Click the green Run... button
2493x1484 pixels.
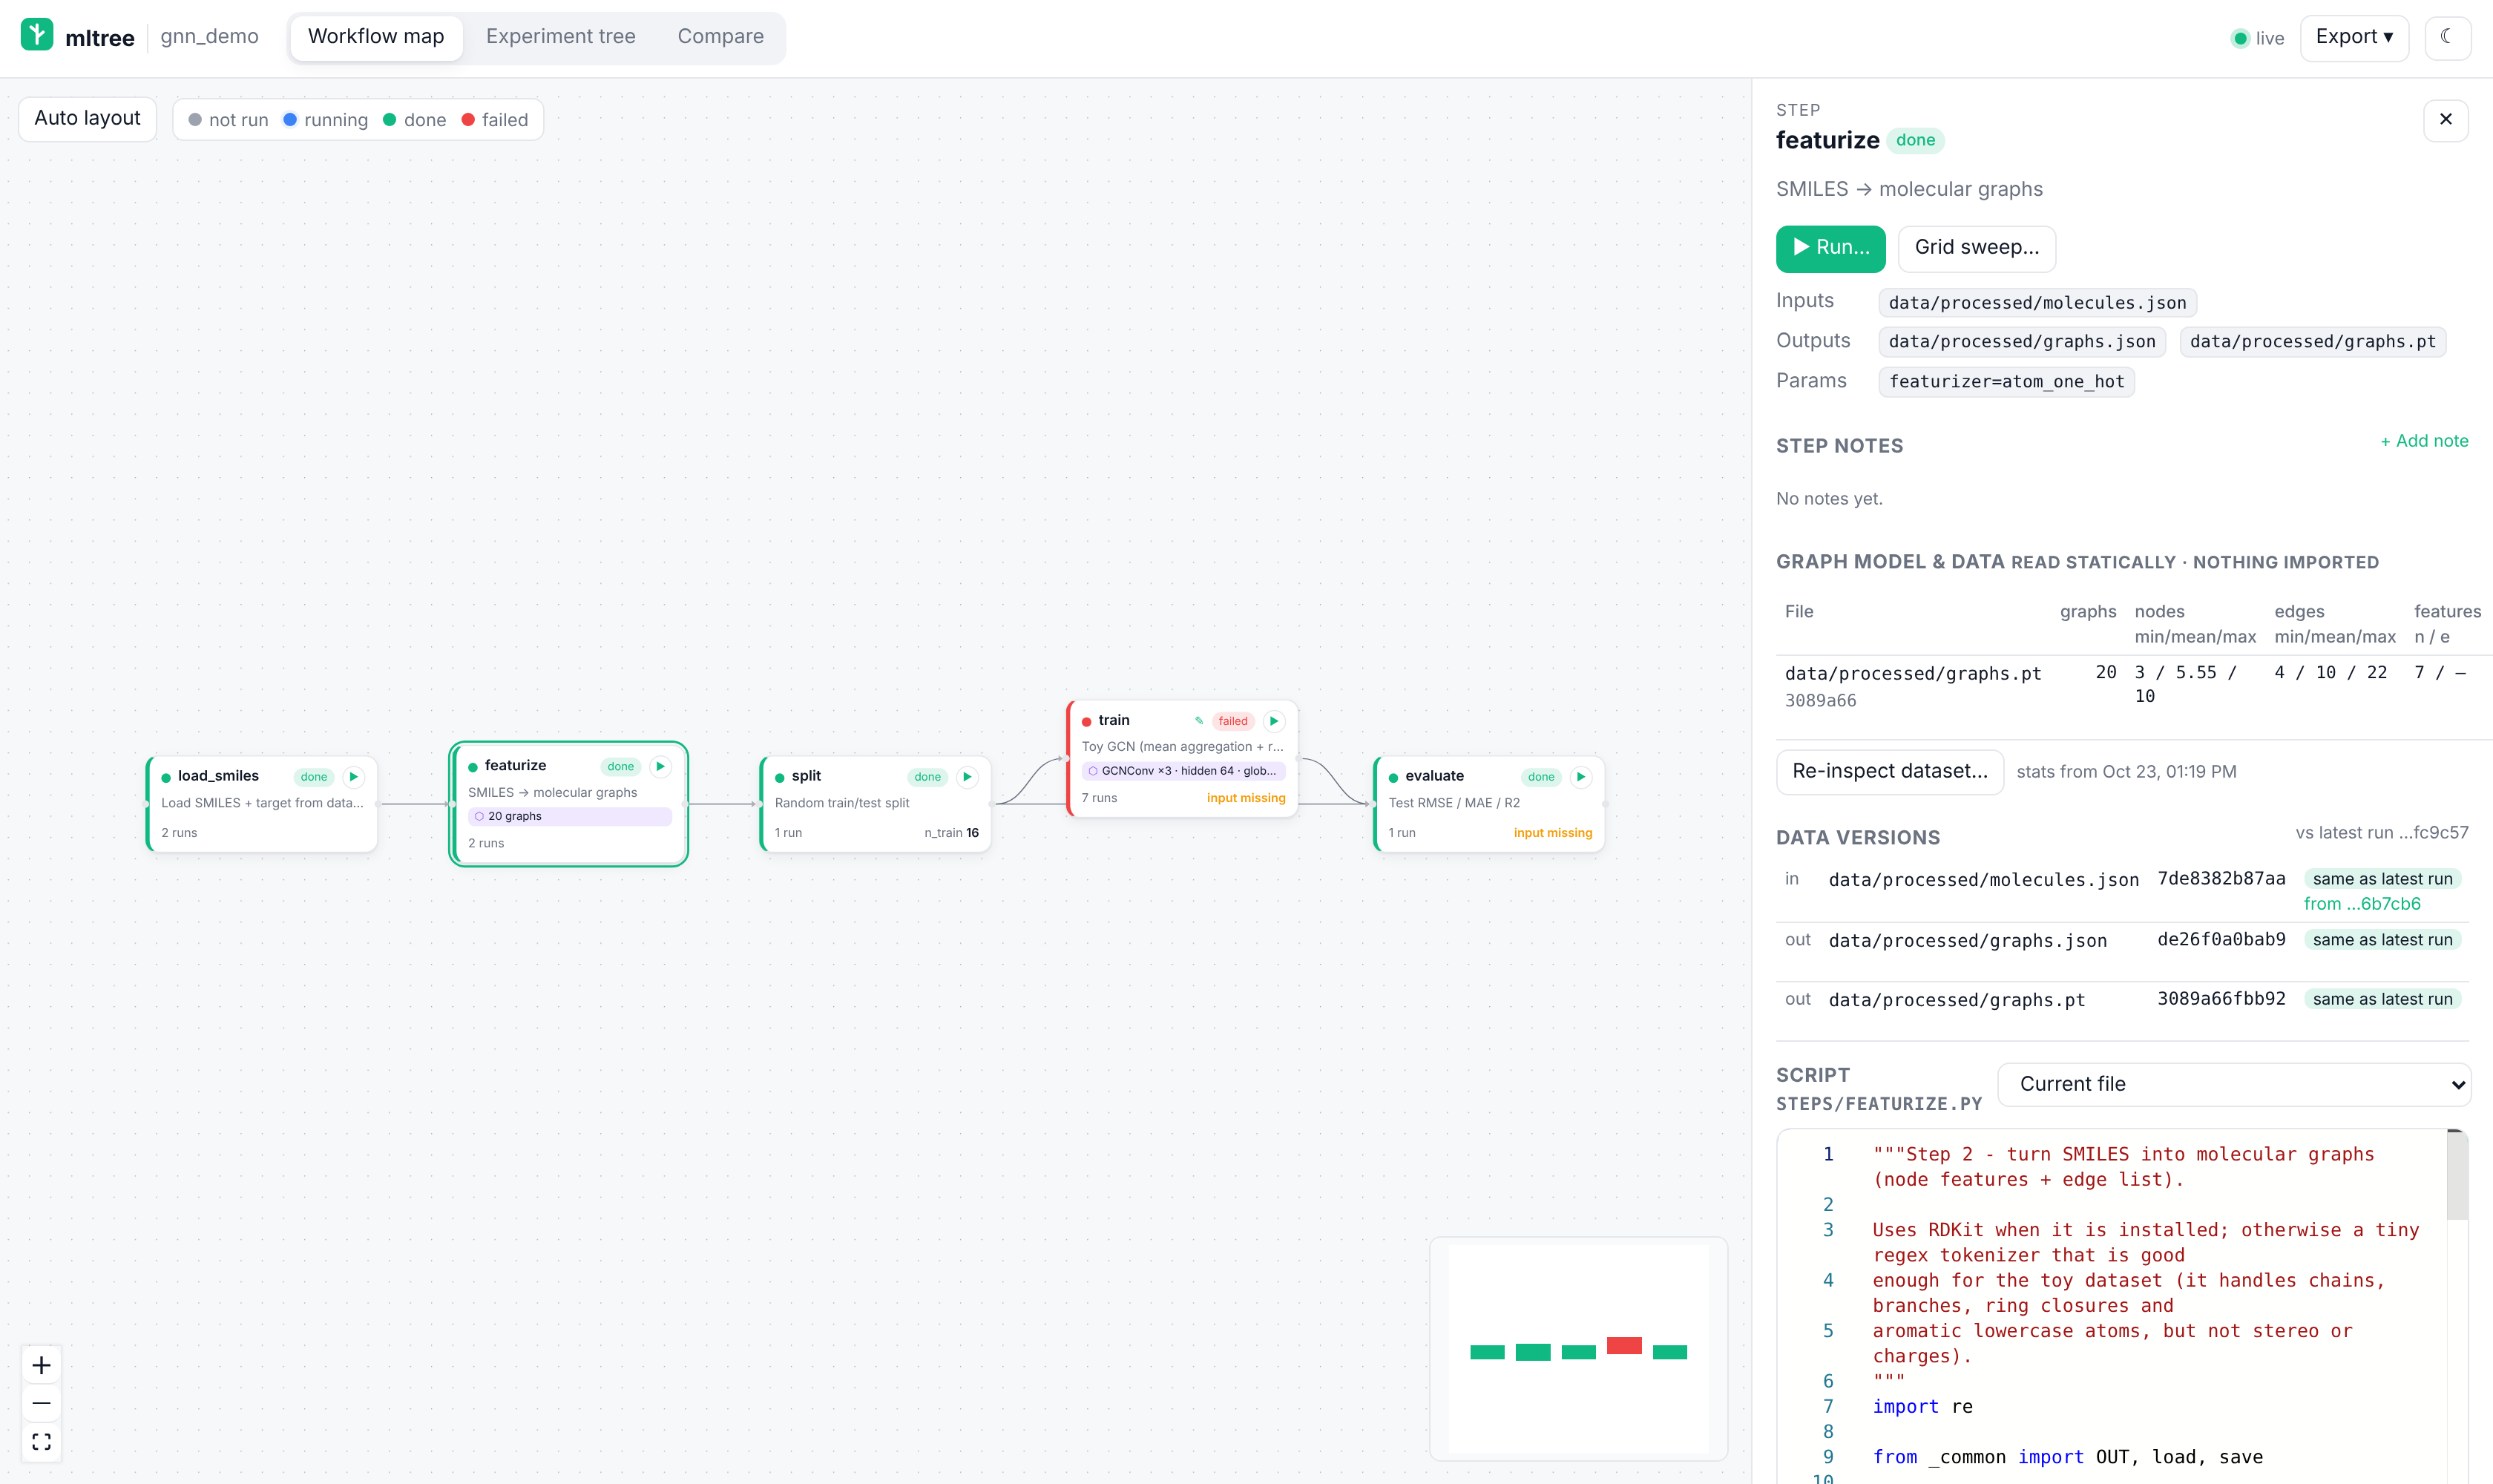[x=1830, y=248]
